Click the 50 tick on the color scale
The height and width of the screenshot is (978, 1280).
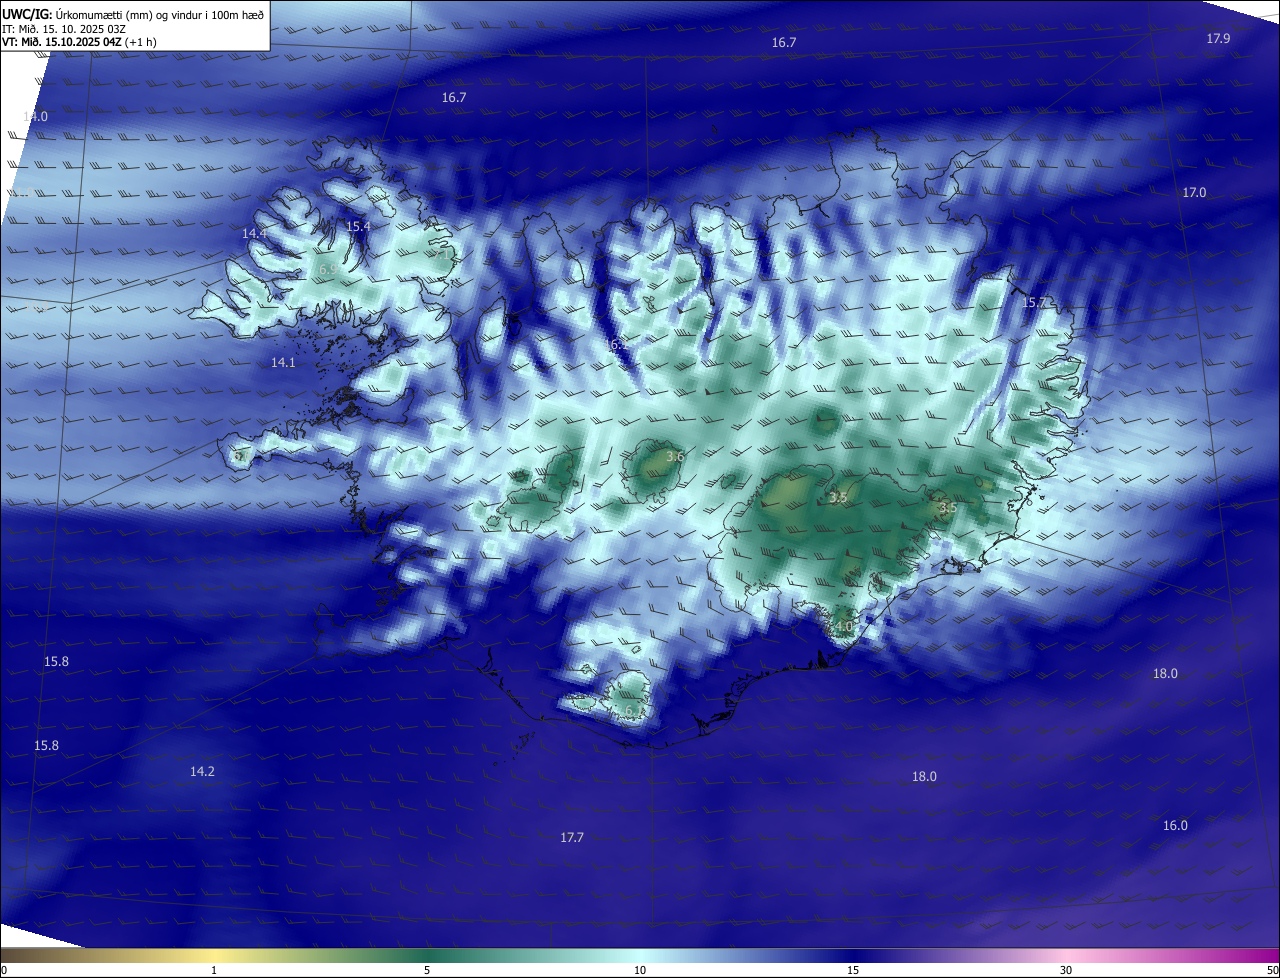(x=1272, y=970)
